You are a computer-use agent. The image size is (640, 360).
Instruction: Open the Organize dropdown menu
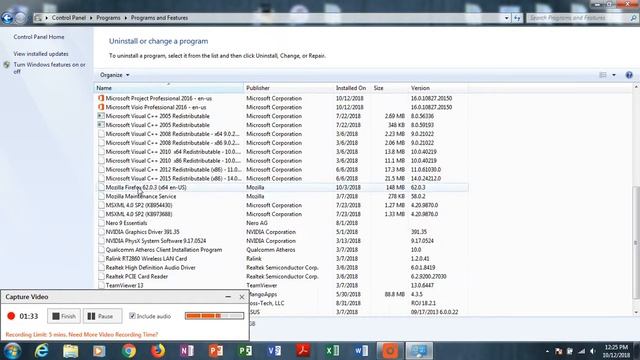pyautogui.click(x=115, y=75)
